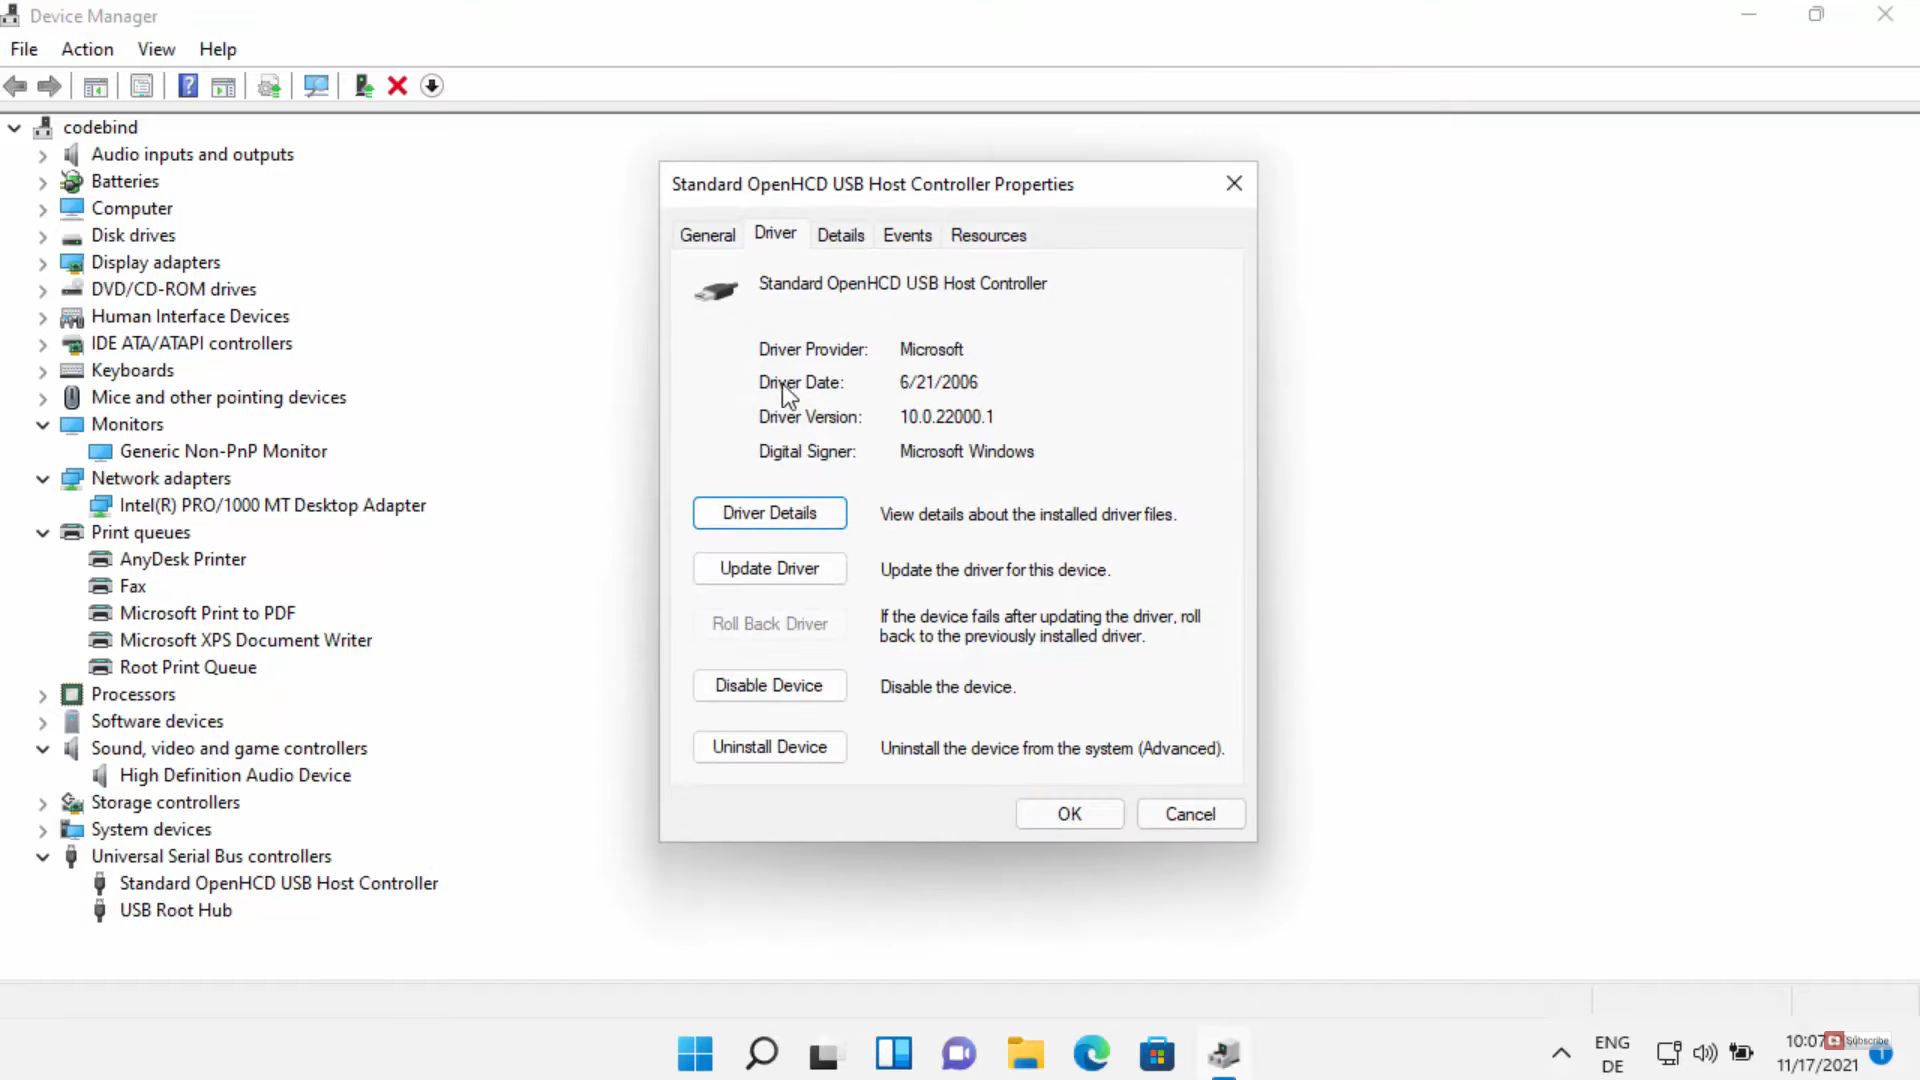Switch to the General tab
Viewport: 1920px width, 1080px height.
707,235
